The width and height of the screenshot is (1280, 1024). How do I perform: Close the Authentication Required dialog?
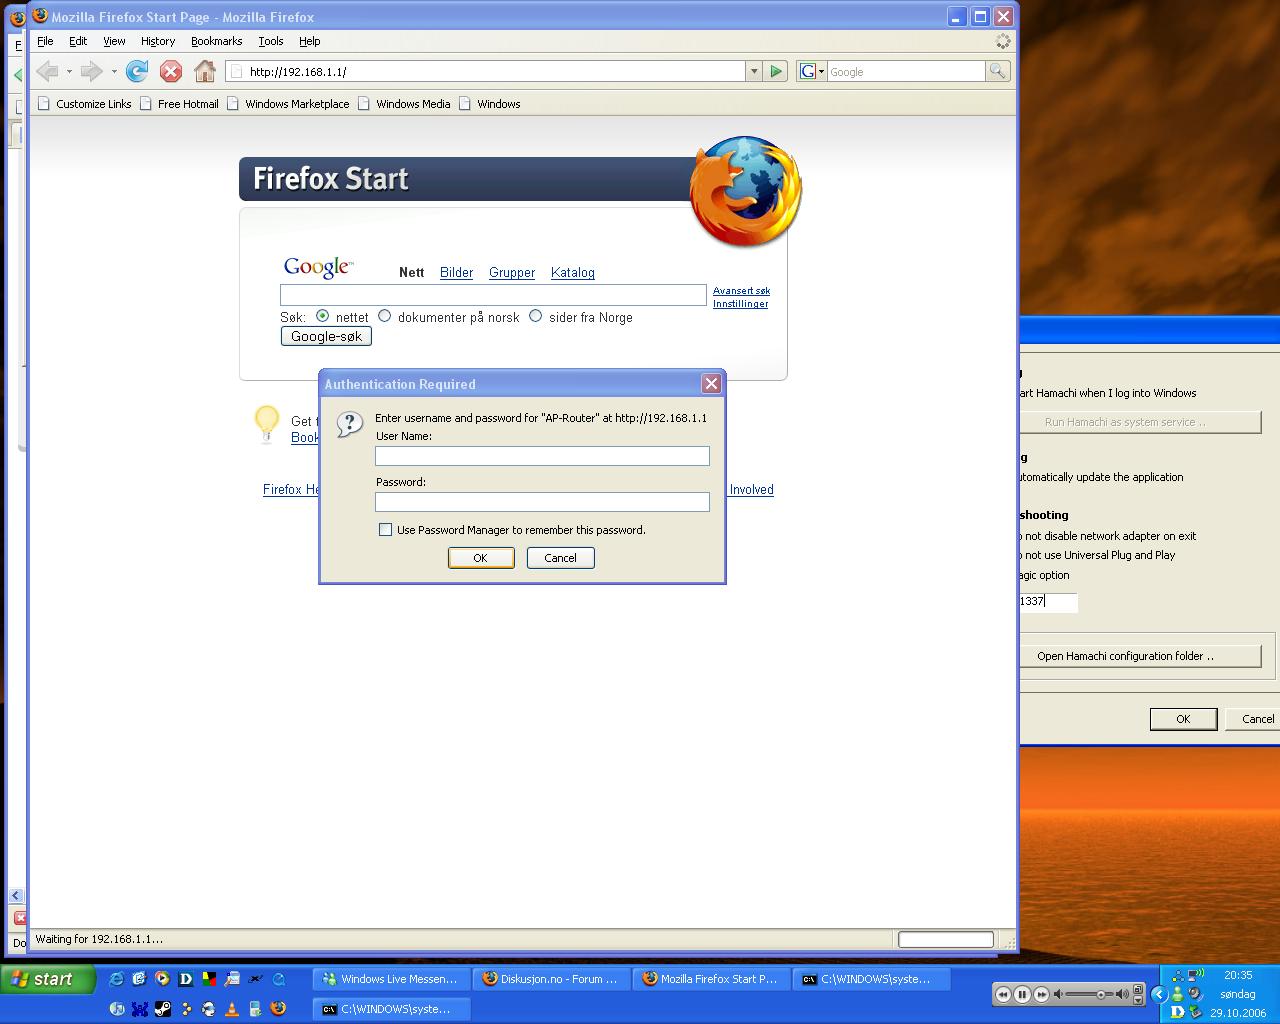[x=711, y=383]
